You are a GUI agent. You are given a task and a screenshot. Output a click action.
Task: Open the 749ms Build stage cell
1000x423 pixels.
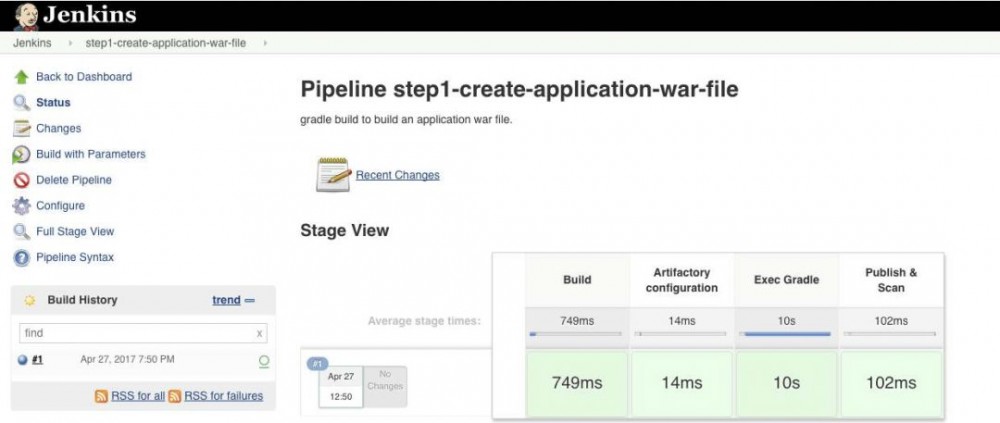tap(577, 383)
